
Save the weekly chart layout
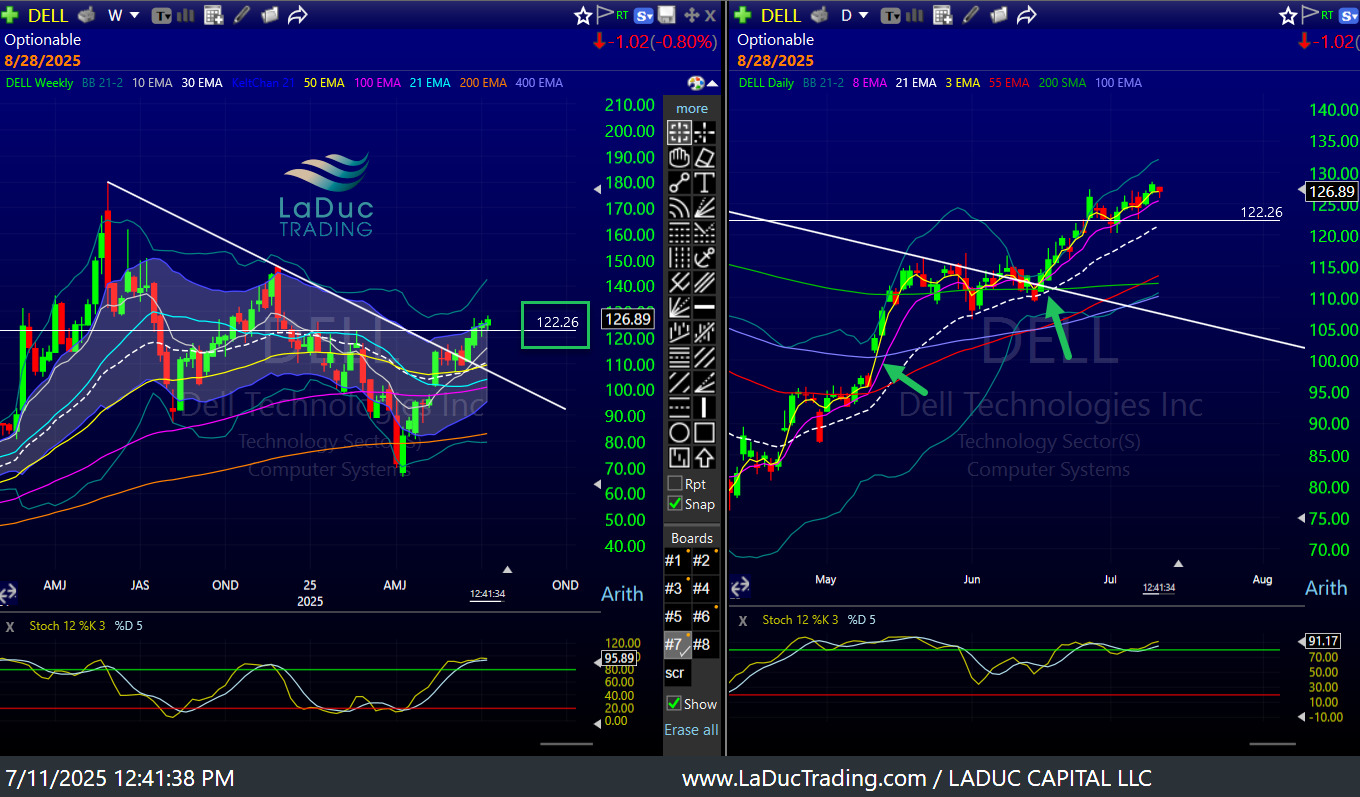pyautogui.click(x=666, y=14)
